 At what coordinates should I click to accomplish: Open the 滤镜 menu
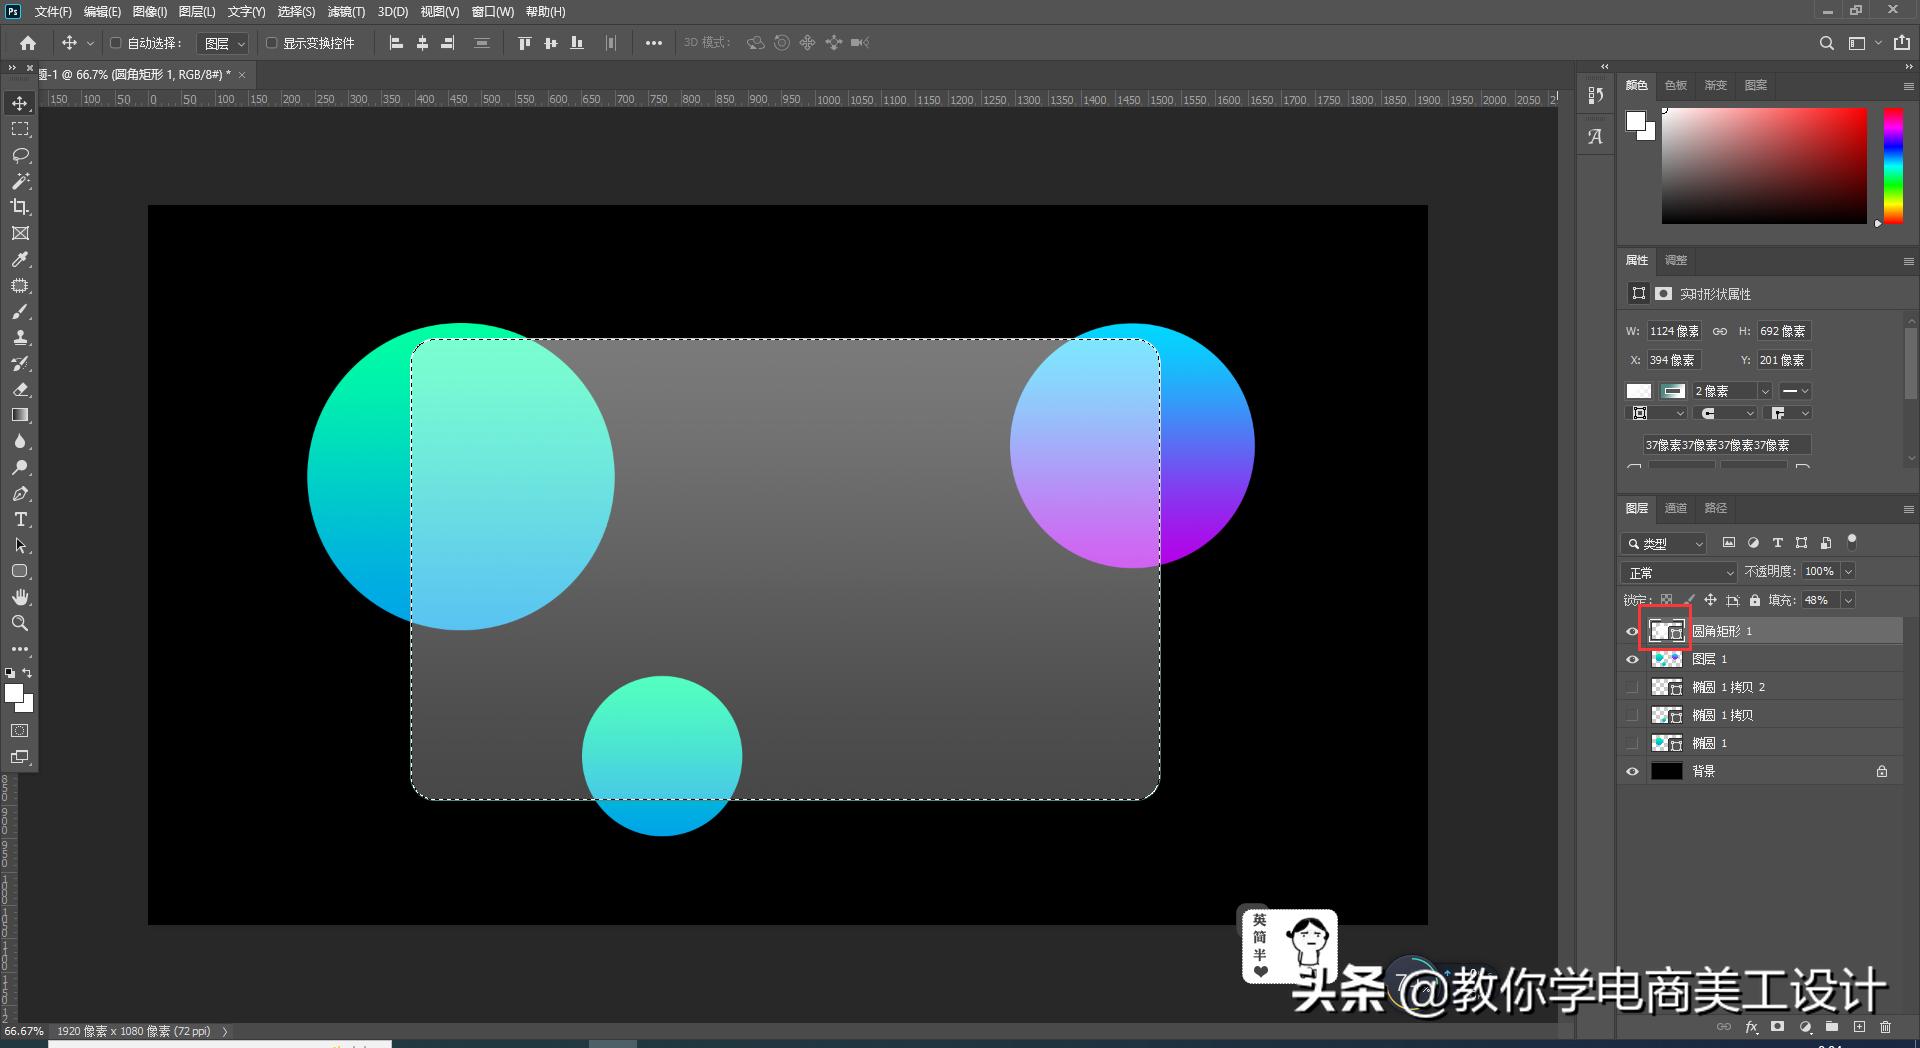coord(345,12)
